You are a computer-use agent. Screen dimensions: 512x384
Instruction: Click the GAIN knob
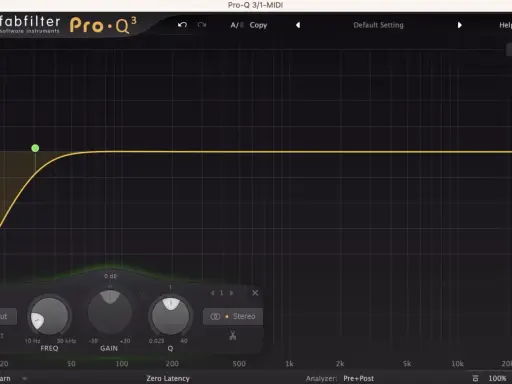(x=110, y=312)
